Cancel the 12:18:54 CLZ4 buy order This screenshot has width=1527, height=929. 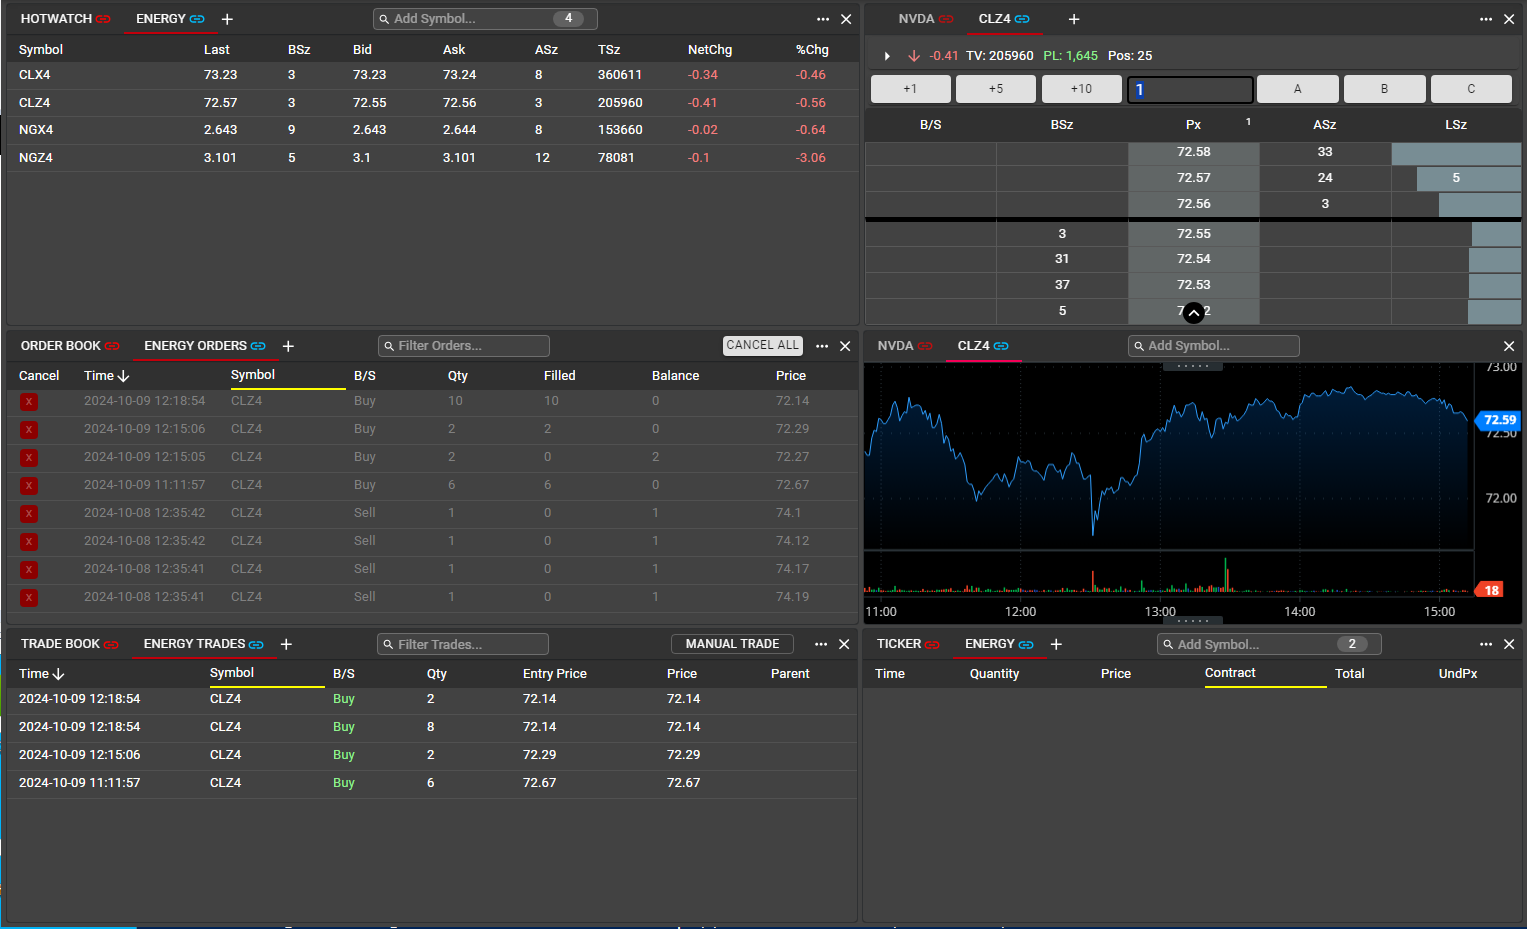(x=29, y=402)
